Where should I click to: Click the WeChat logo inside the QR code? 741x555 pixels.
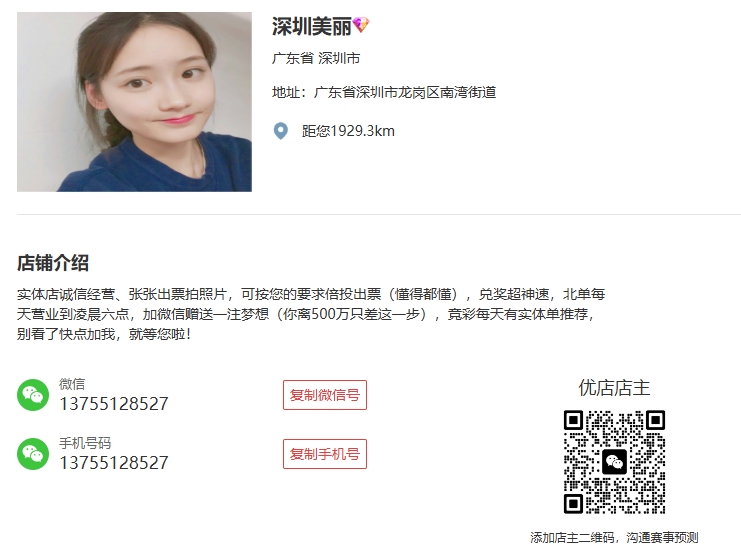click(614, 462)
